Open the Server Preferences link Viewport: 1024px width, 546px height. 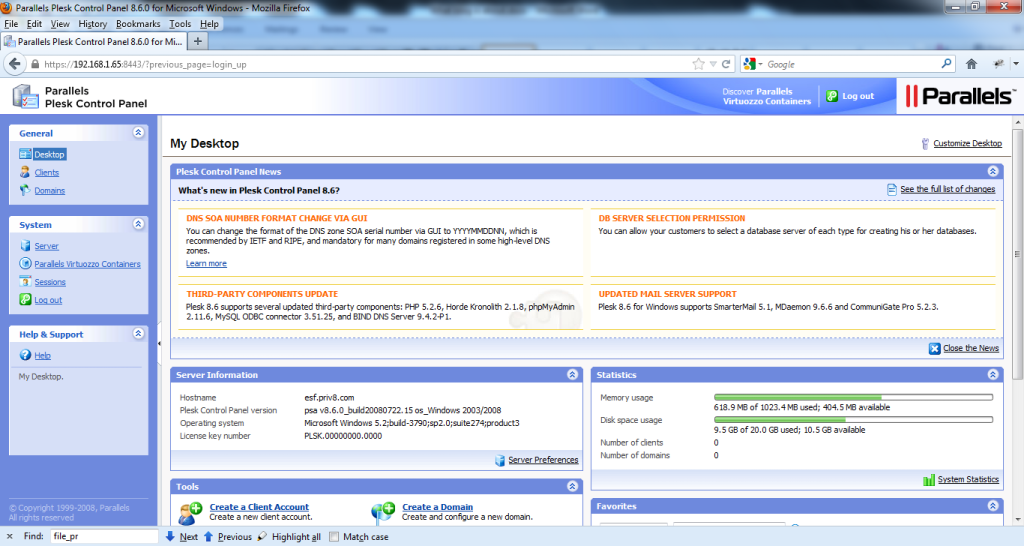tap(543, 460)
